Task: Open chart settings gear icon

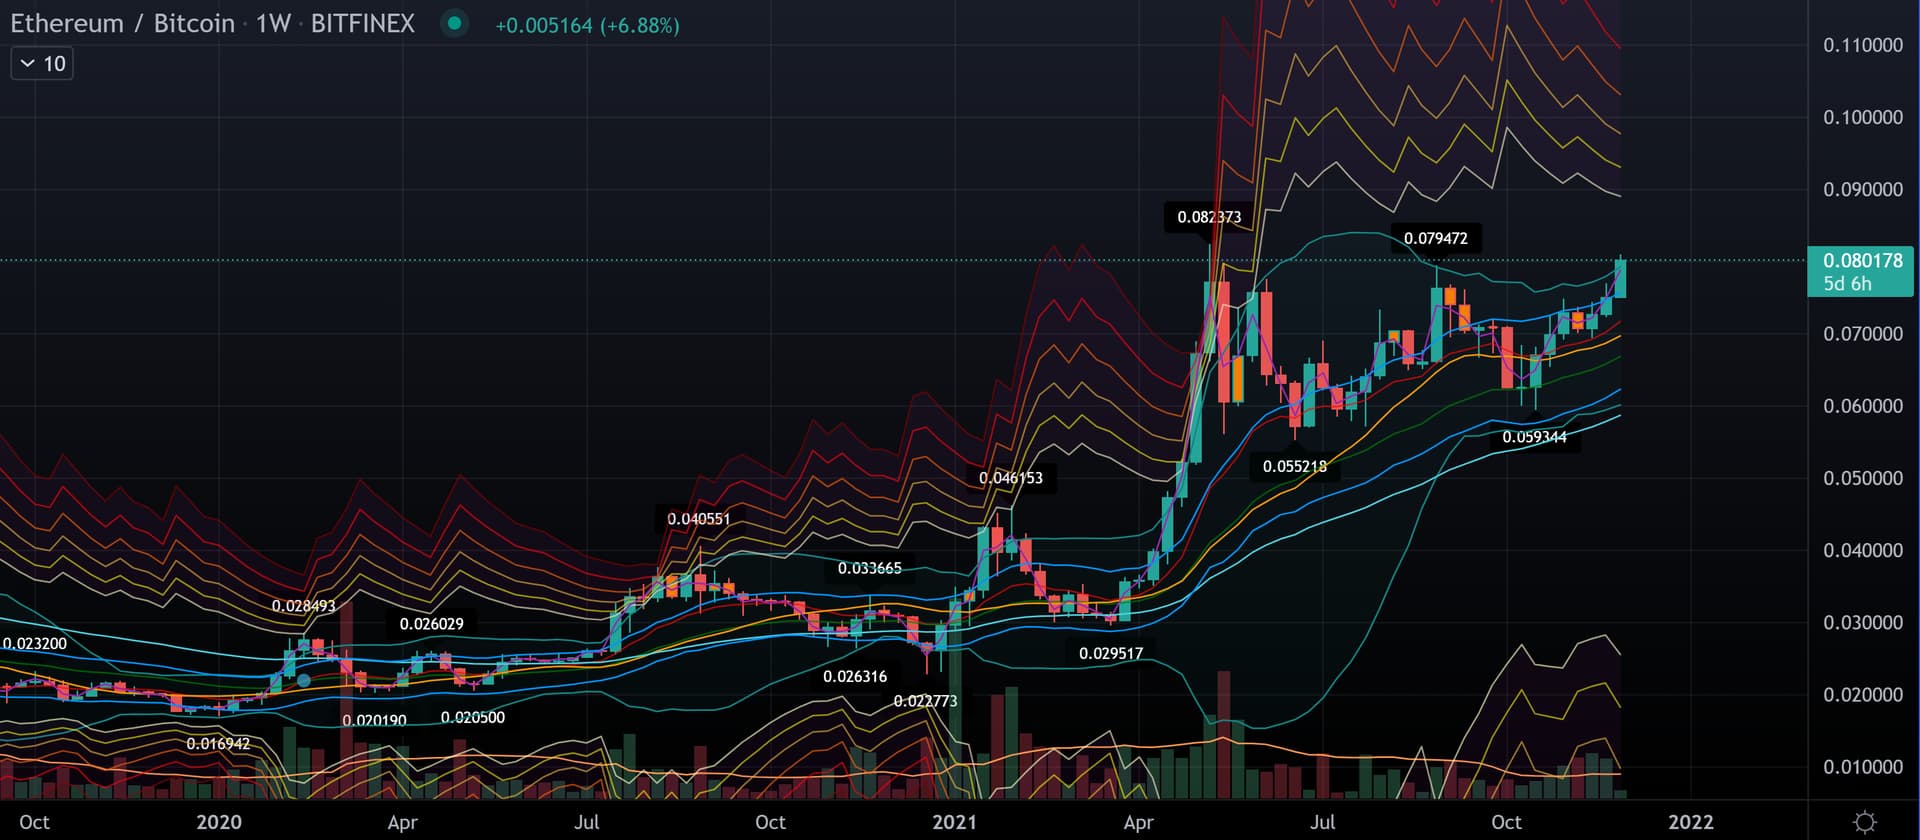Action: coord(1864,821)
